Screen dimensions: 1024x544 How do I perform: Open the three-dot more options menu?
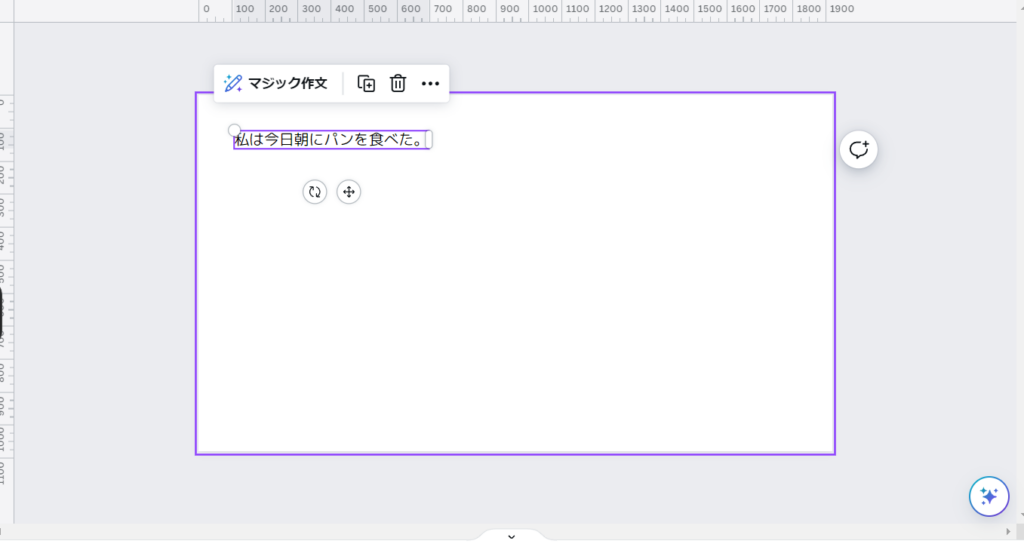[430, 84]
